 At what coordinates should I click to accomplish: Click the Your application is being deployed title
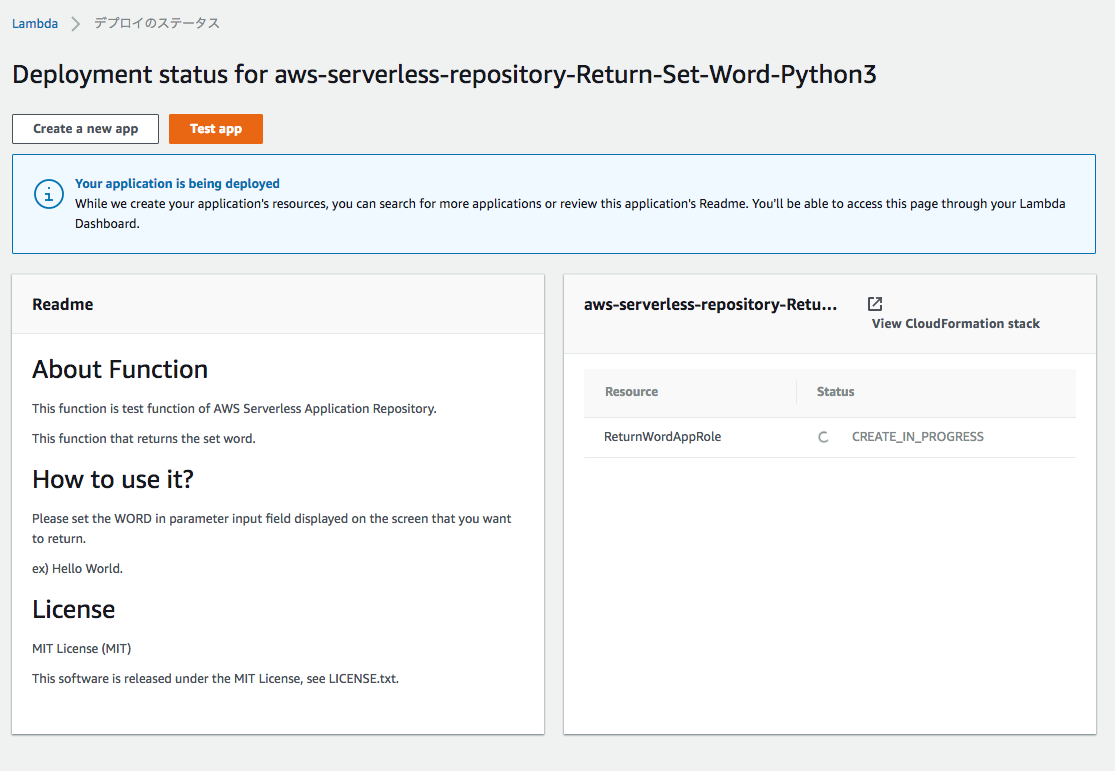(176, 182)
